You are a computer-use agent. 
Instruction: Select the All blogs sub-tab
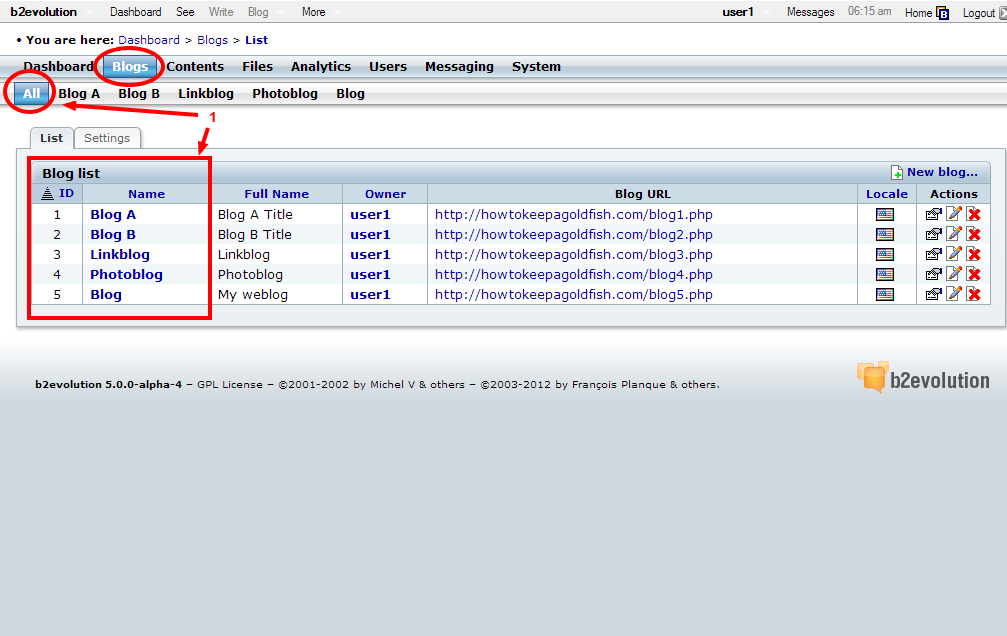(31, 93)
